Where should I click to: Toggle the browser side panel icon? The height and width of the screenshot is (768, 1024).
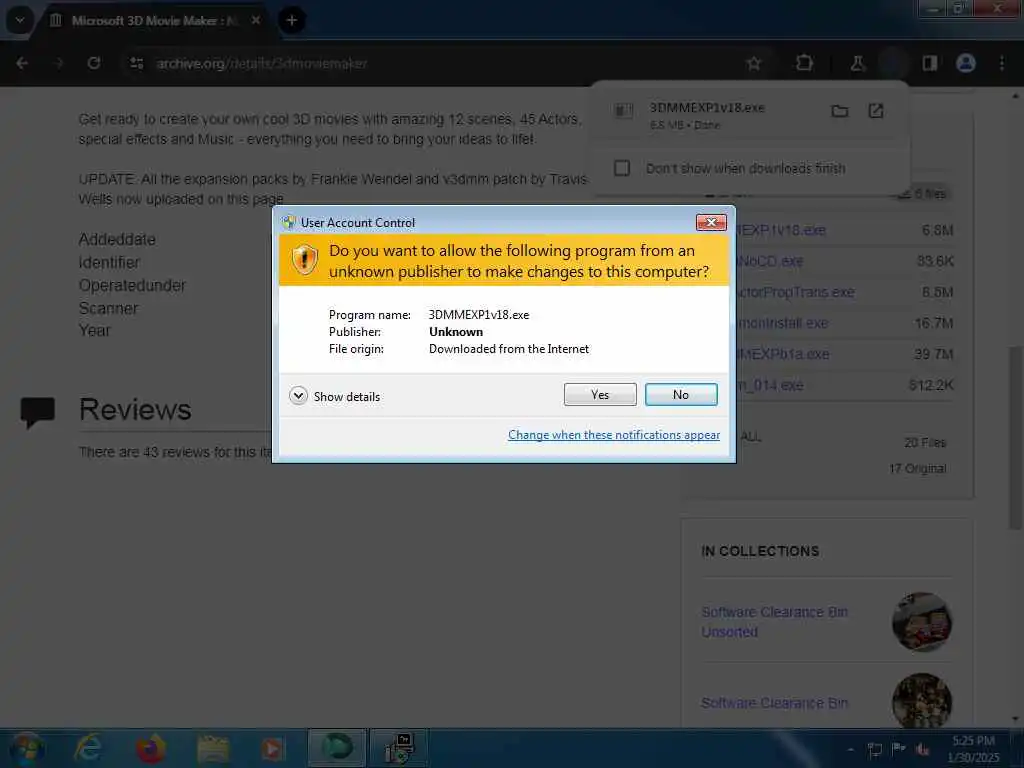coord(929,63)
